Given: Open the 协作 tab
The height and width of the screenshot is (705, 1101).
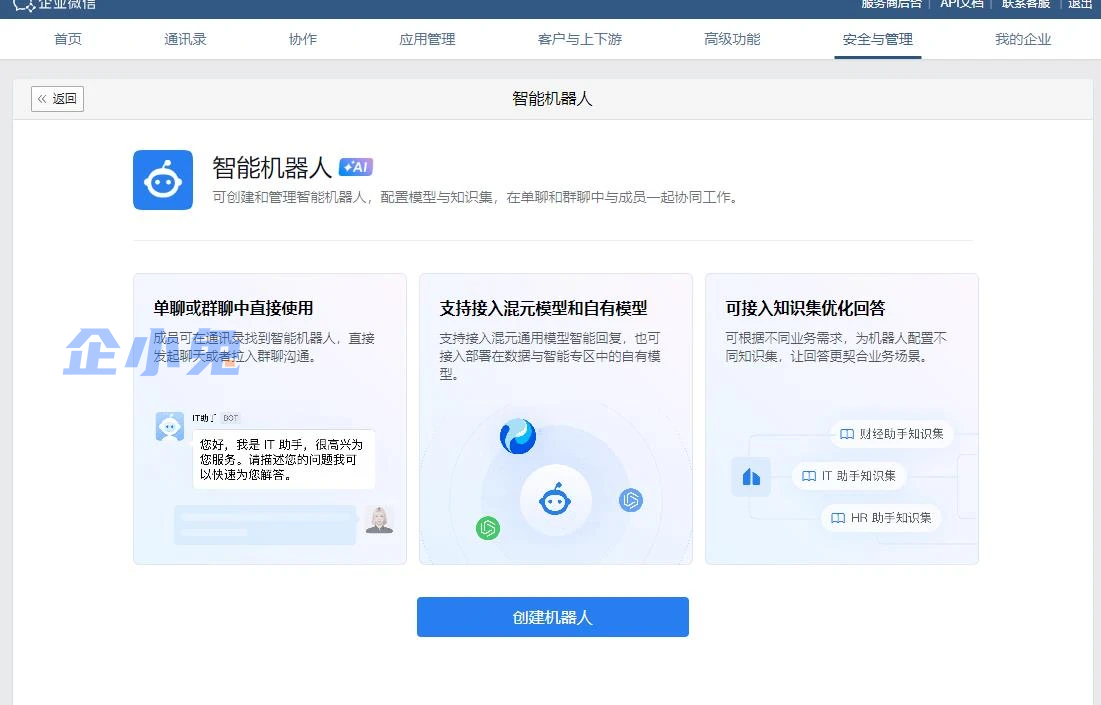Looking at the screenshot, I should (x=303, y=39).
